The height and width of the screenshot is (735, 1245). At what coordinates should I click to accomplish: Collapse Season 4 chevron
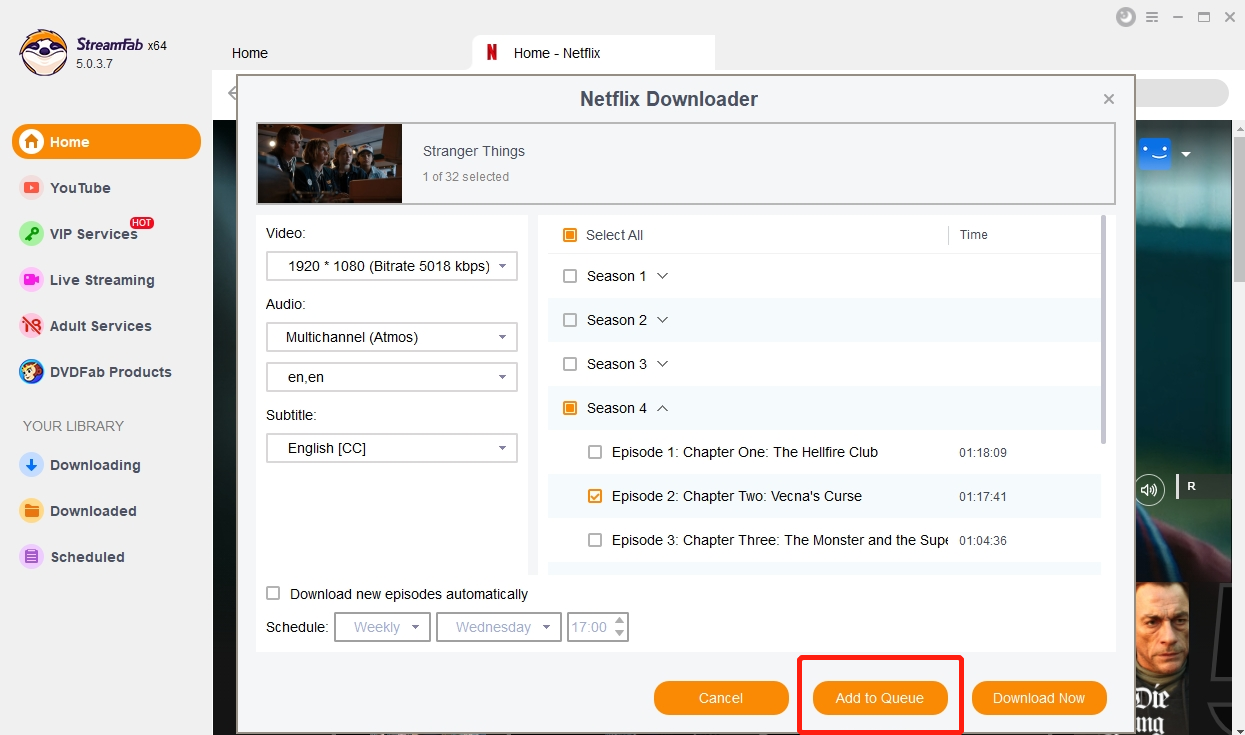click(662, 408)
